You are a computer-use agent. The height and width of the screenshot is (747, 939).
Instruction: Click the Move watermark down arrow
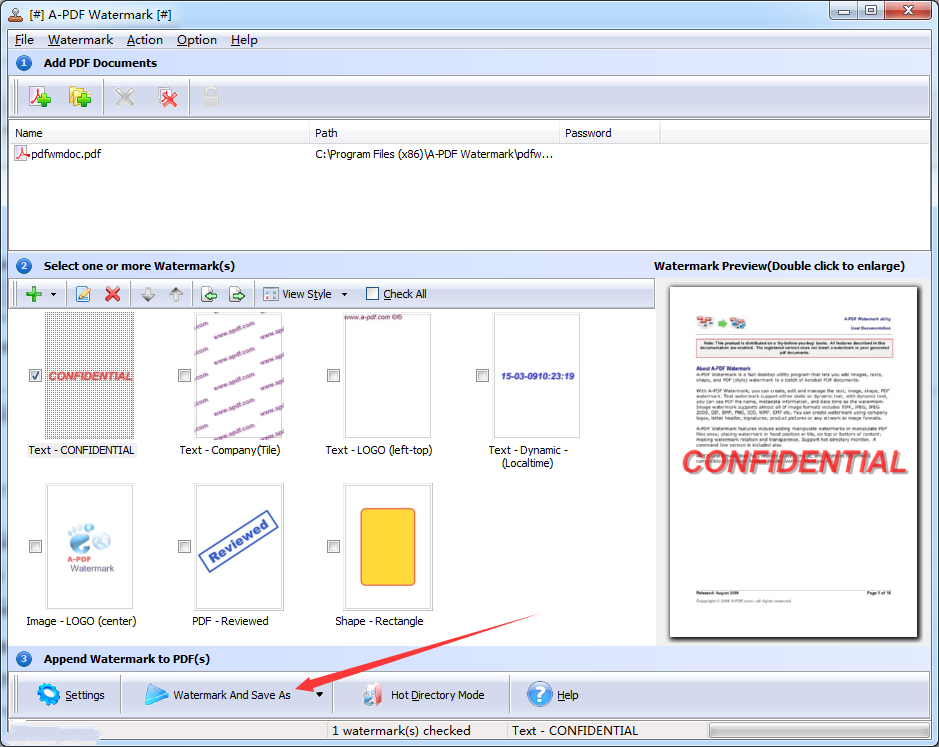pos(148,294)
